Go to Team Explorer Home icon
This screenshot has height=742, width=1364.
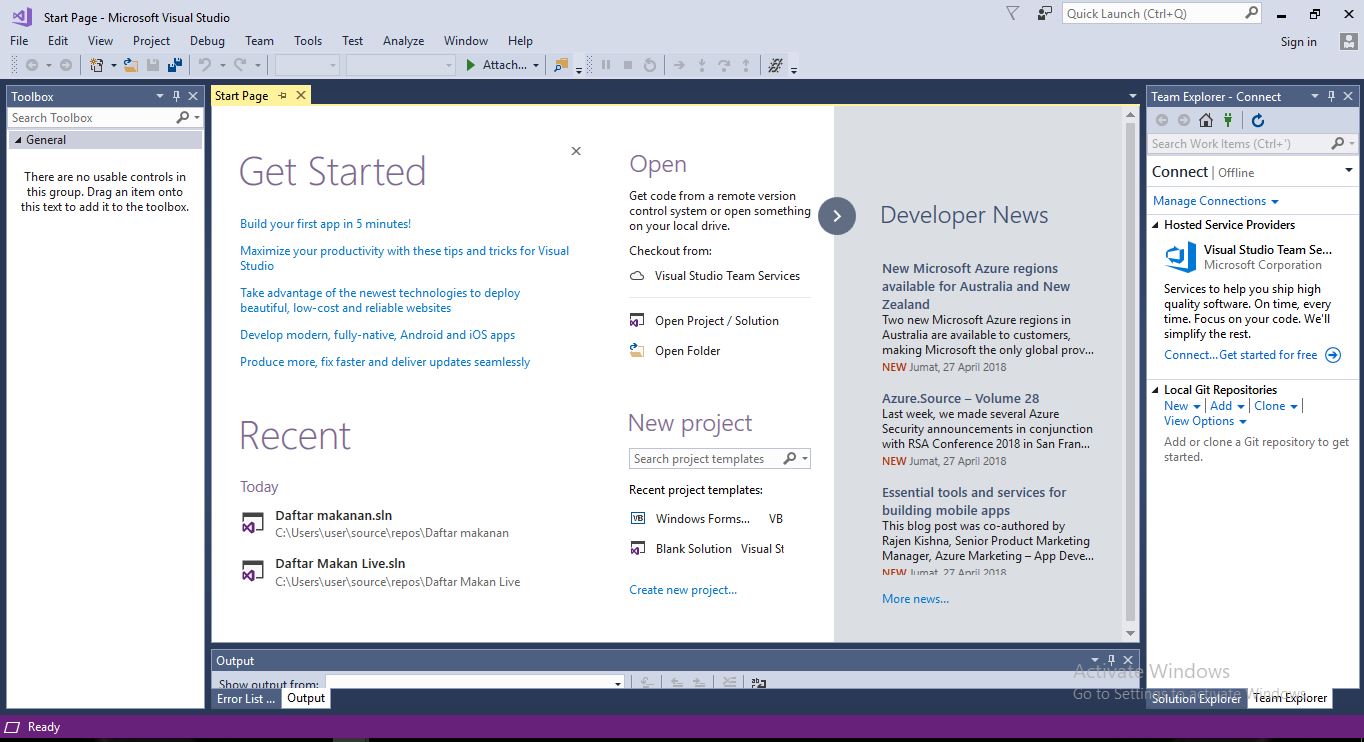1206,120
